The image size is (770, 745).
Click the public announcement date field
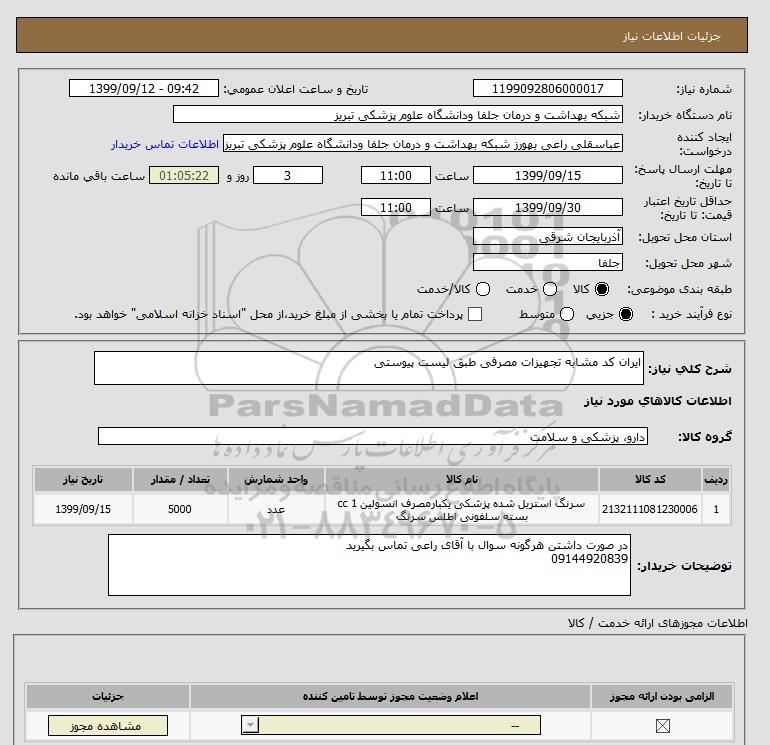pos(144,89)
